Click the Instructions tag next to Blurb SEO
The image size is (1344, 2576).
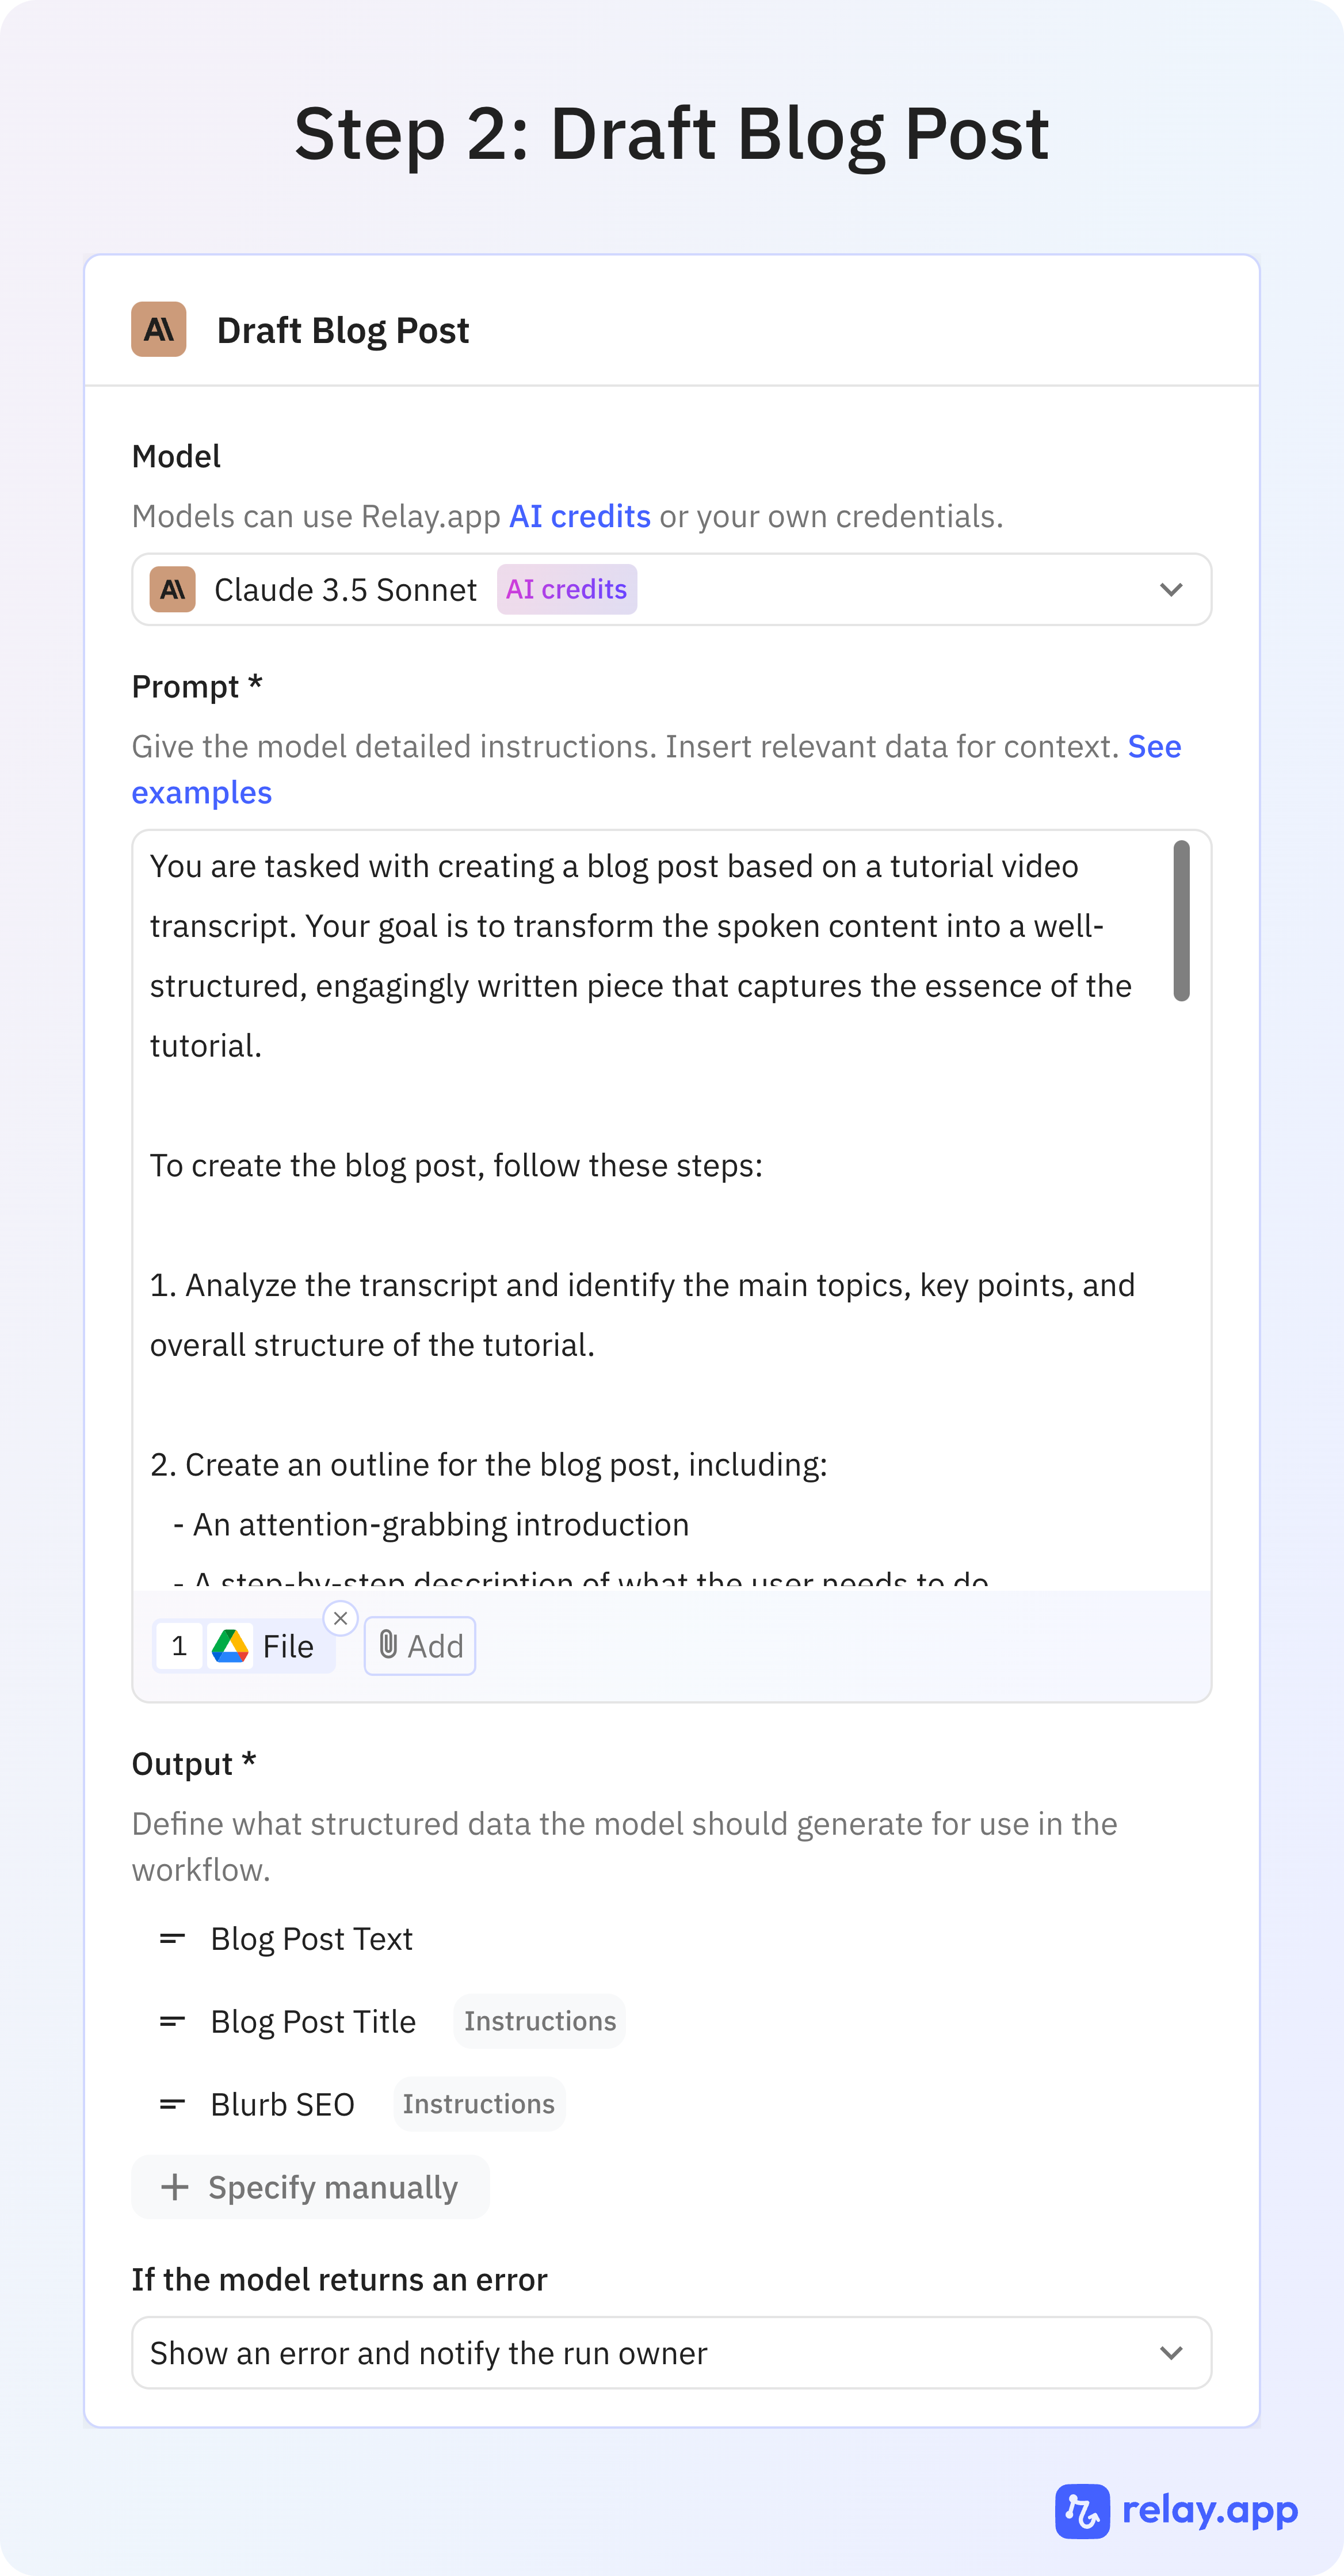(x=479, y=2104)
